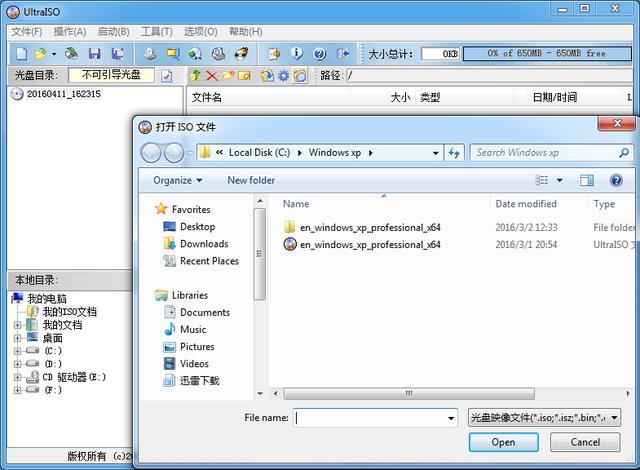Screen dimensions: 640x470
Task: Open the File name history dropdown arrow
Action: pos(451,418)
